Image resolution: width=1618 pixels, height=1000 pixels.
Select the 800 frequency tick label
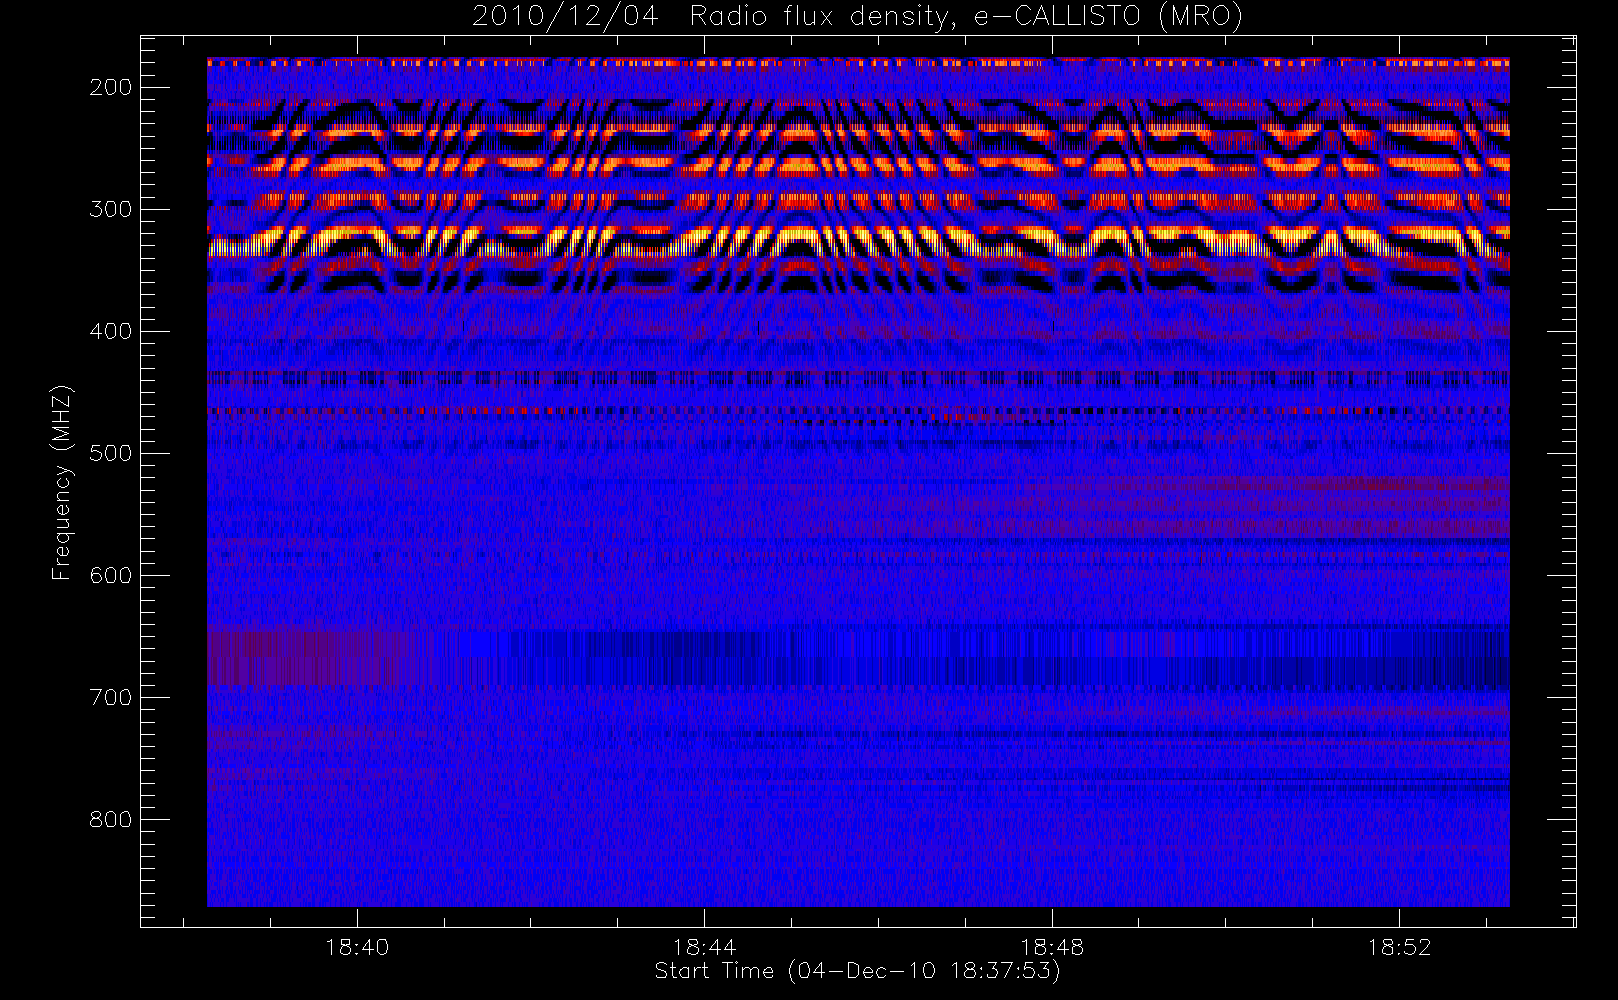[x=111, y=819]
